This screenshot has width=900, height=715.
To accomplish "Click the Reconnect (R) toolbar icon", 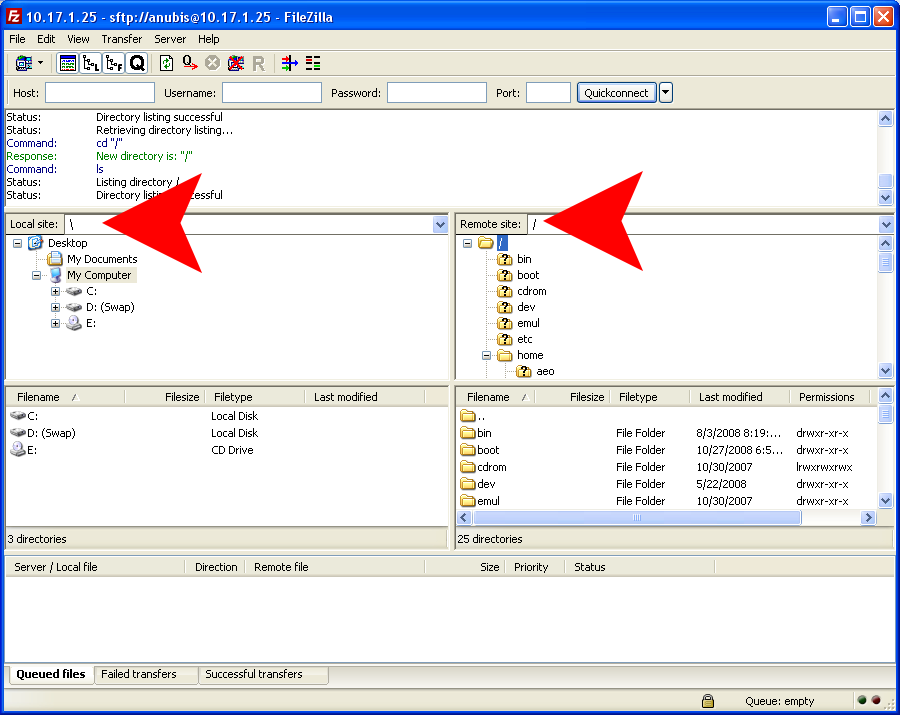I will (x=259, y=63).
